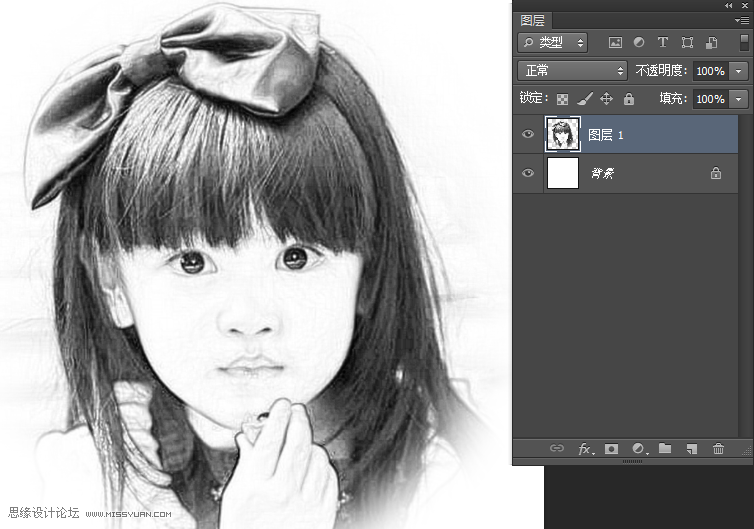Viewport: 754px width, 529px height.
Task: Select the 图层 panel tab
Action: (x=532, y=20)
